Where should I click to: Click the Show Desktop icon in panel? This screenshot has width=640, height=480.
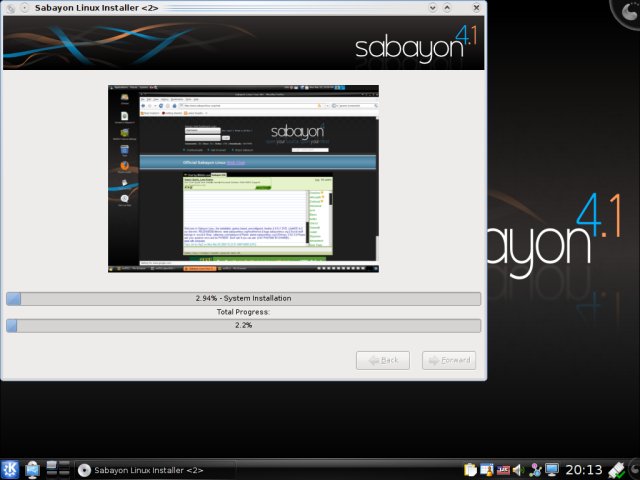click(x=32, y=470)
